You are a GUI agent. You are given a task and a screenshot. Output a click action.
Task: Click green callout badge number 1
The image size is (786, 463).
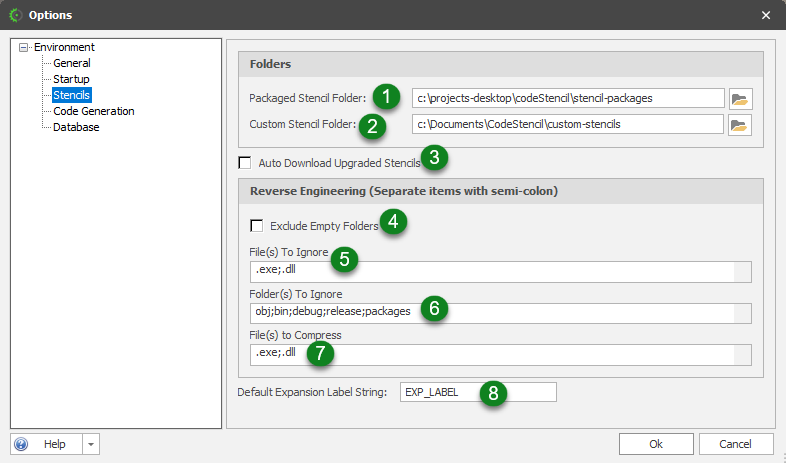(x=385, y=96)
